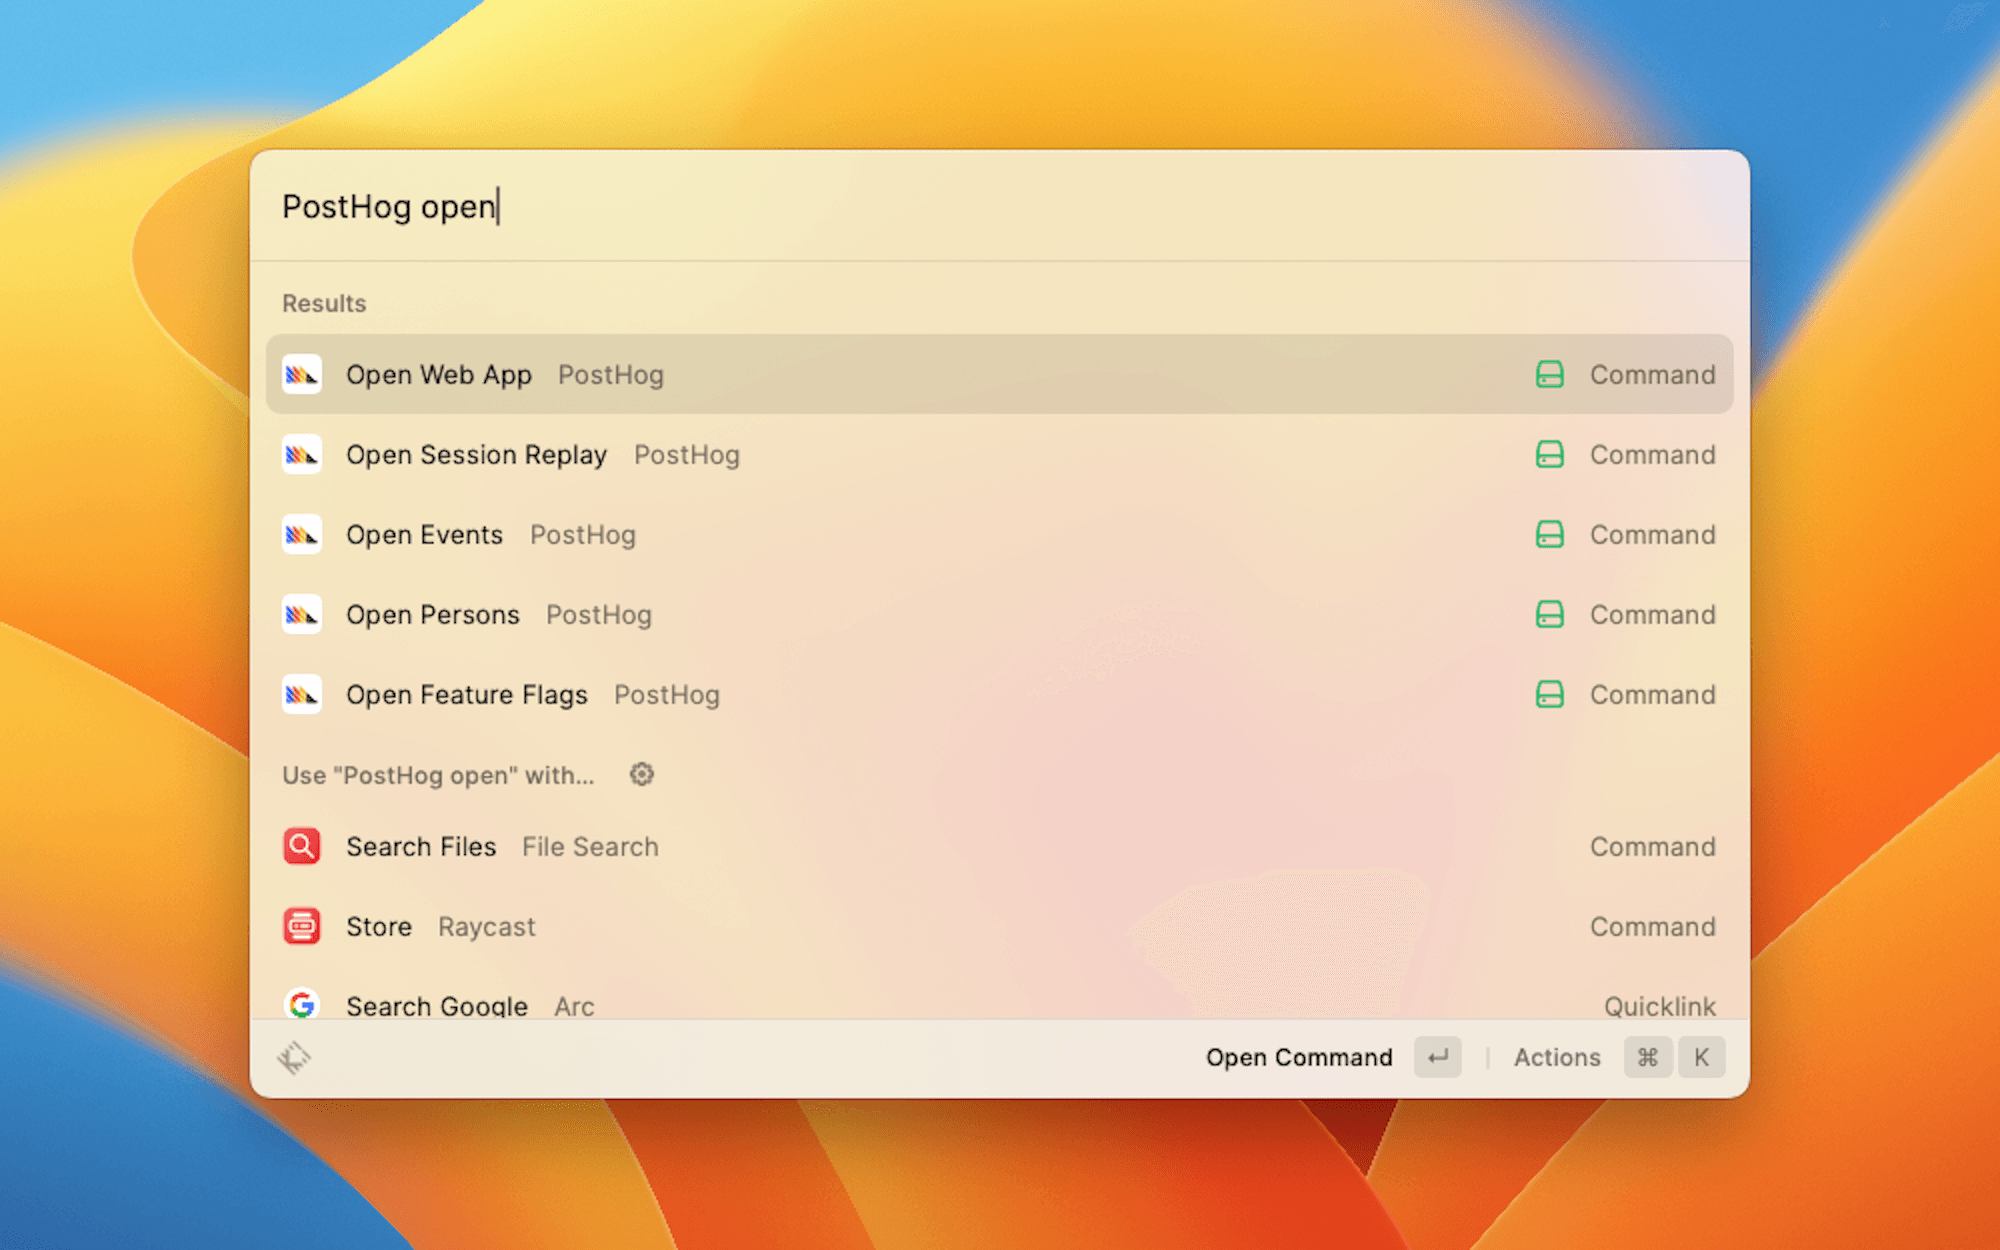2000x1250 pixels.
Task: Select Search Google quicklink row
Action: [x=437, y=1005]
